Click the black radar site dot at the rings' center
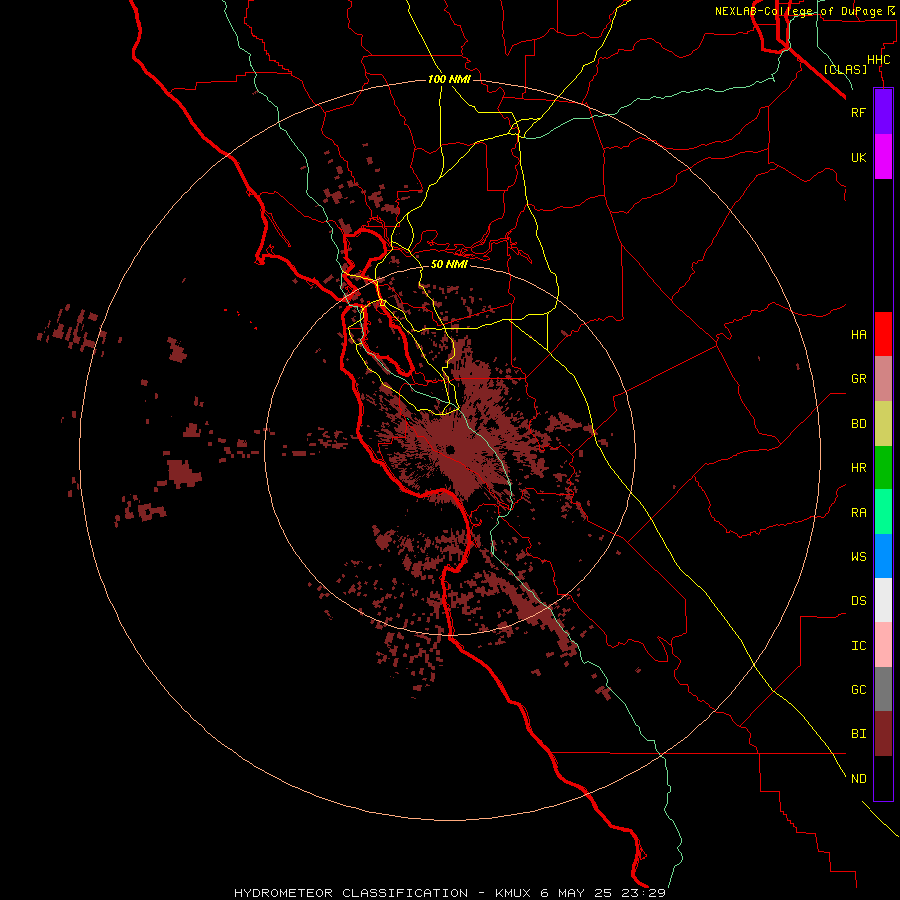900x900 pixels. pos(451,449)
